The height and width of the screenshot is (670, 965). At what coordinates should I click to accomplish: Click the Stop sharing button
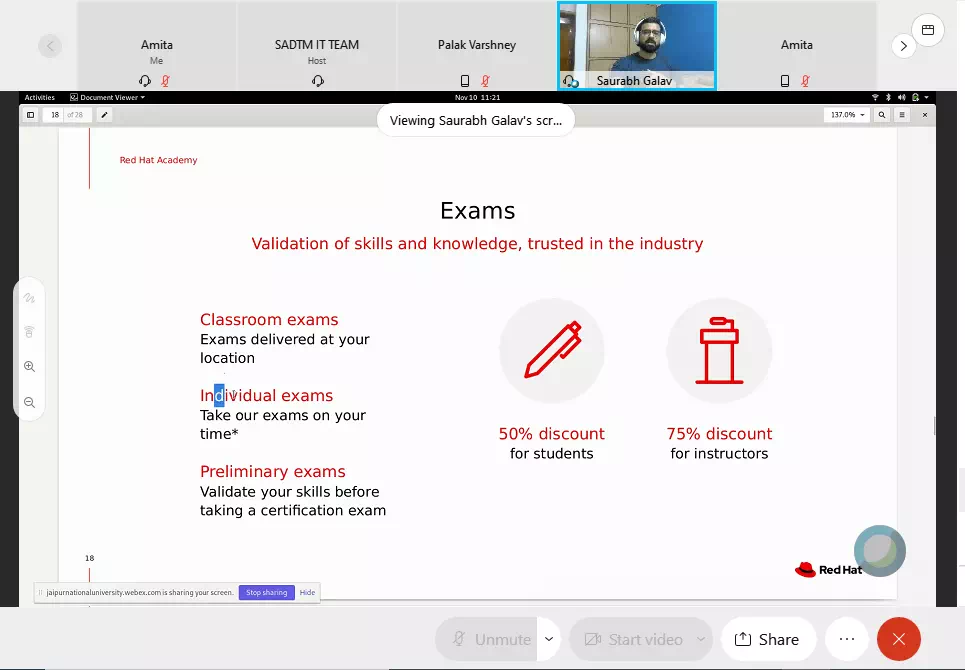pyautogui.click(x=266, y=592)
